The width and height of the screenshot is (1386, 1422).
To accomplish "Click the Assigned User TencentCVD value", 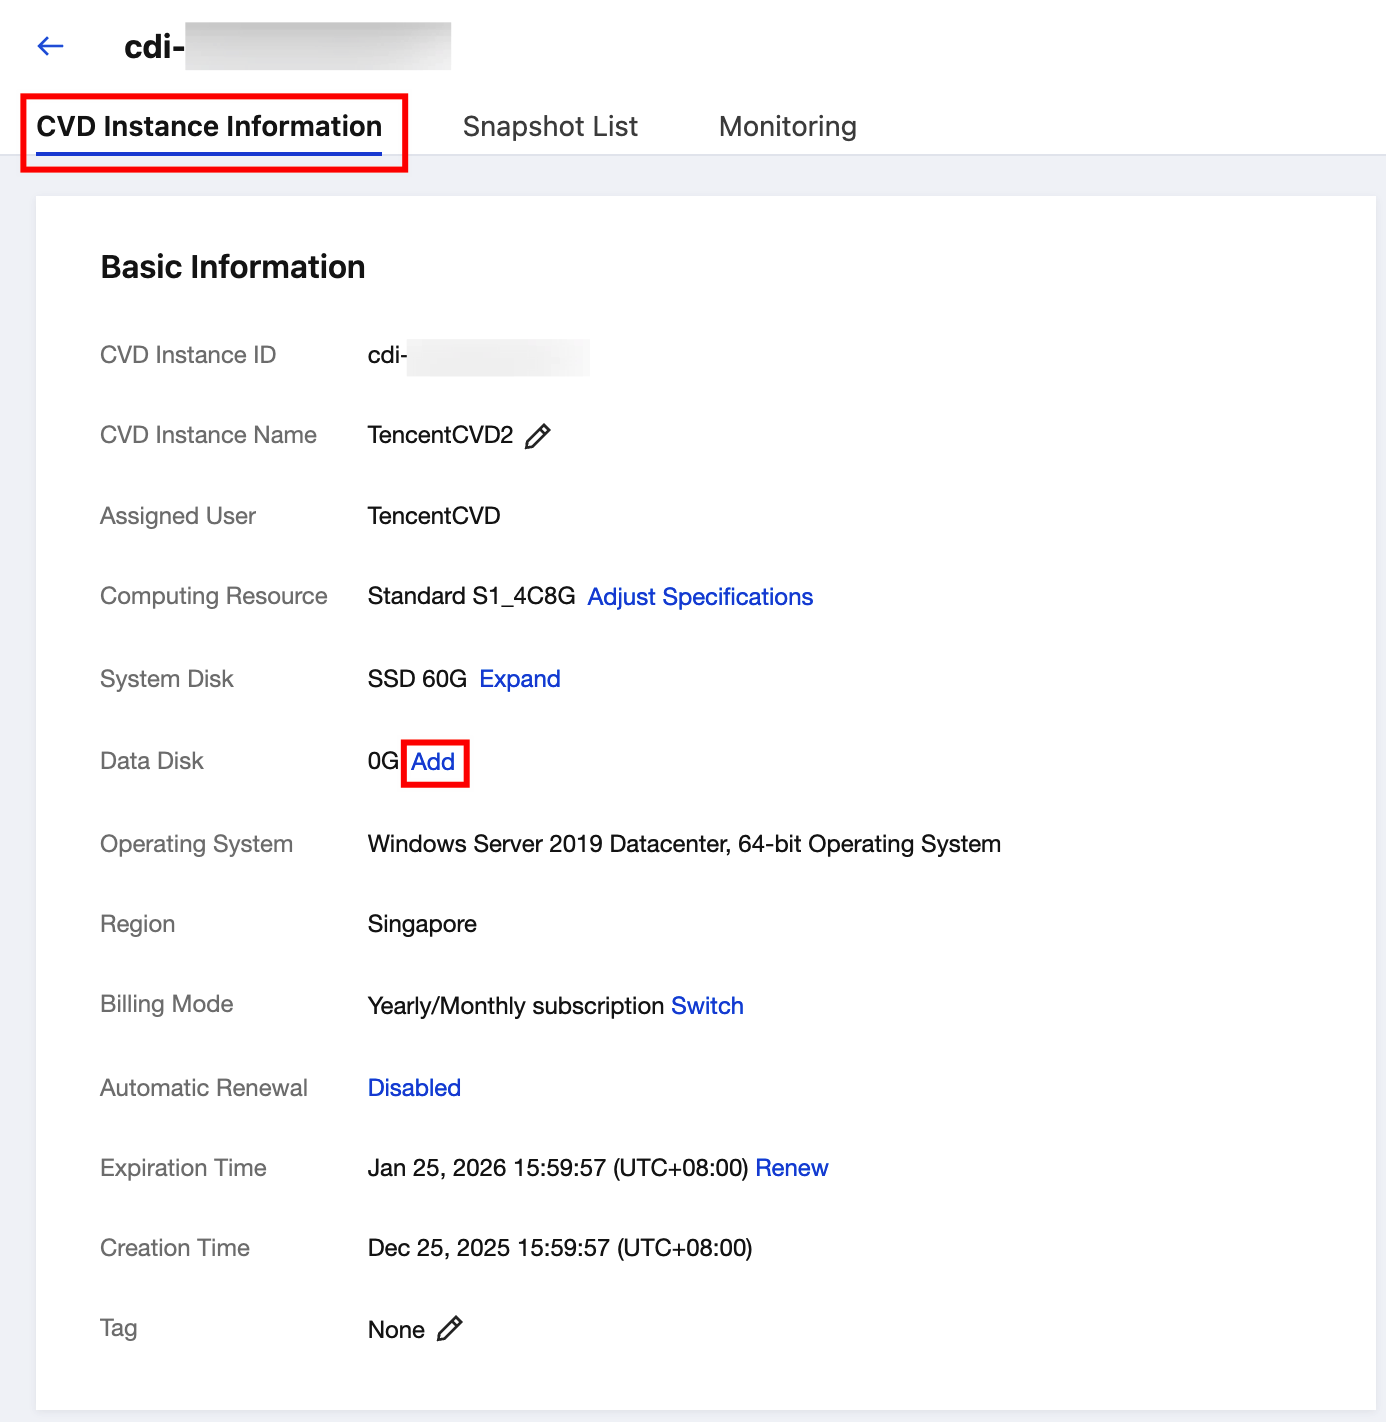I will pos(434,516).
